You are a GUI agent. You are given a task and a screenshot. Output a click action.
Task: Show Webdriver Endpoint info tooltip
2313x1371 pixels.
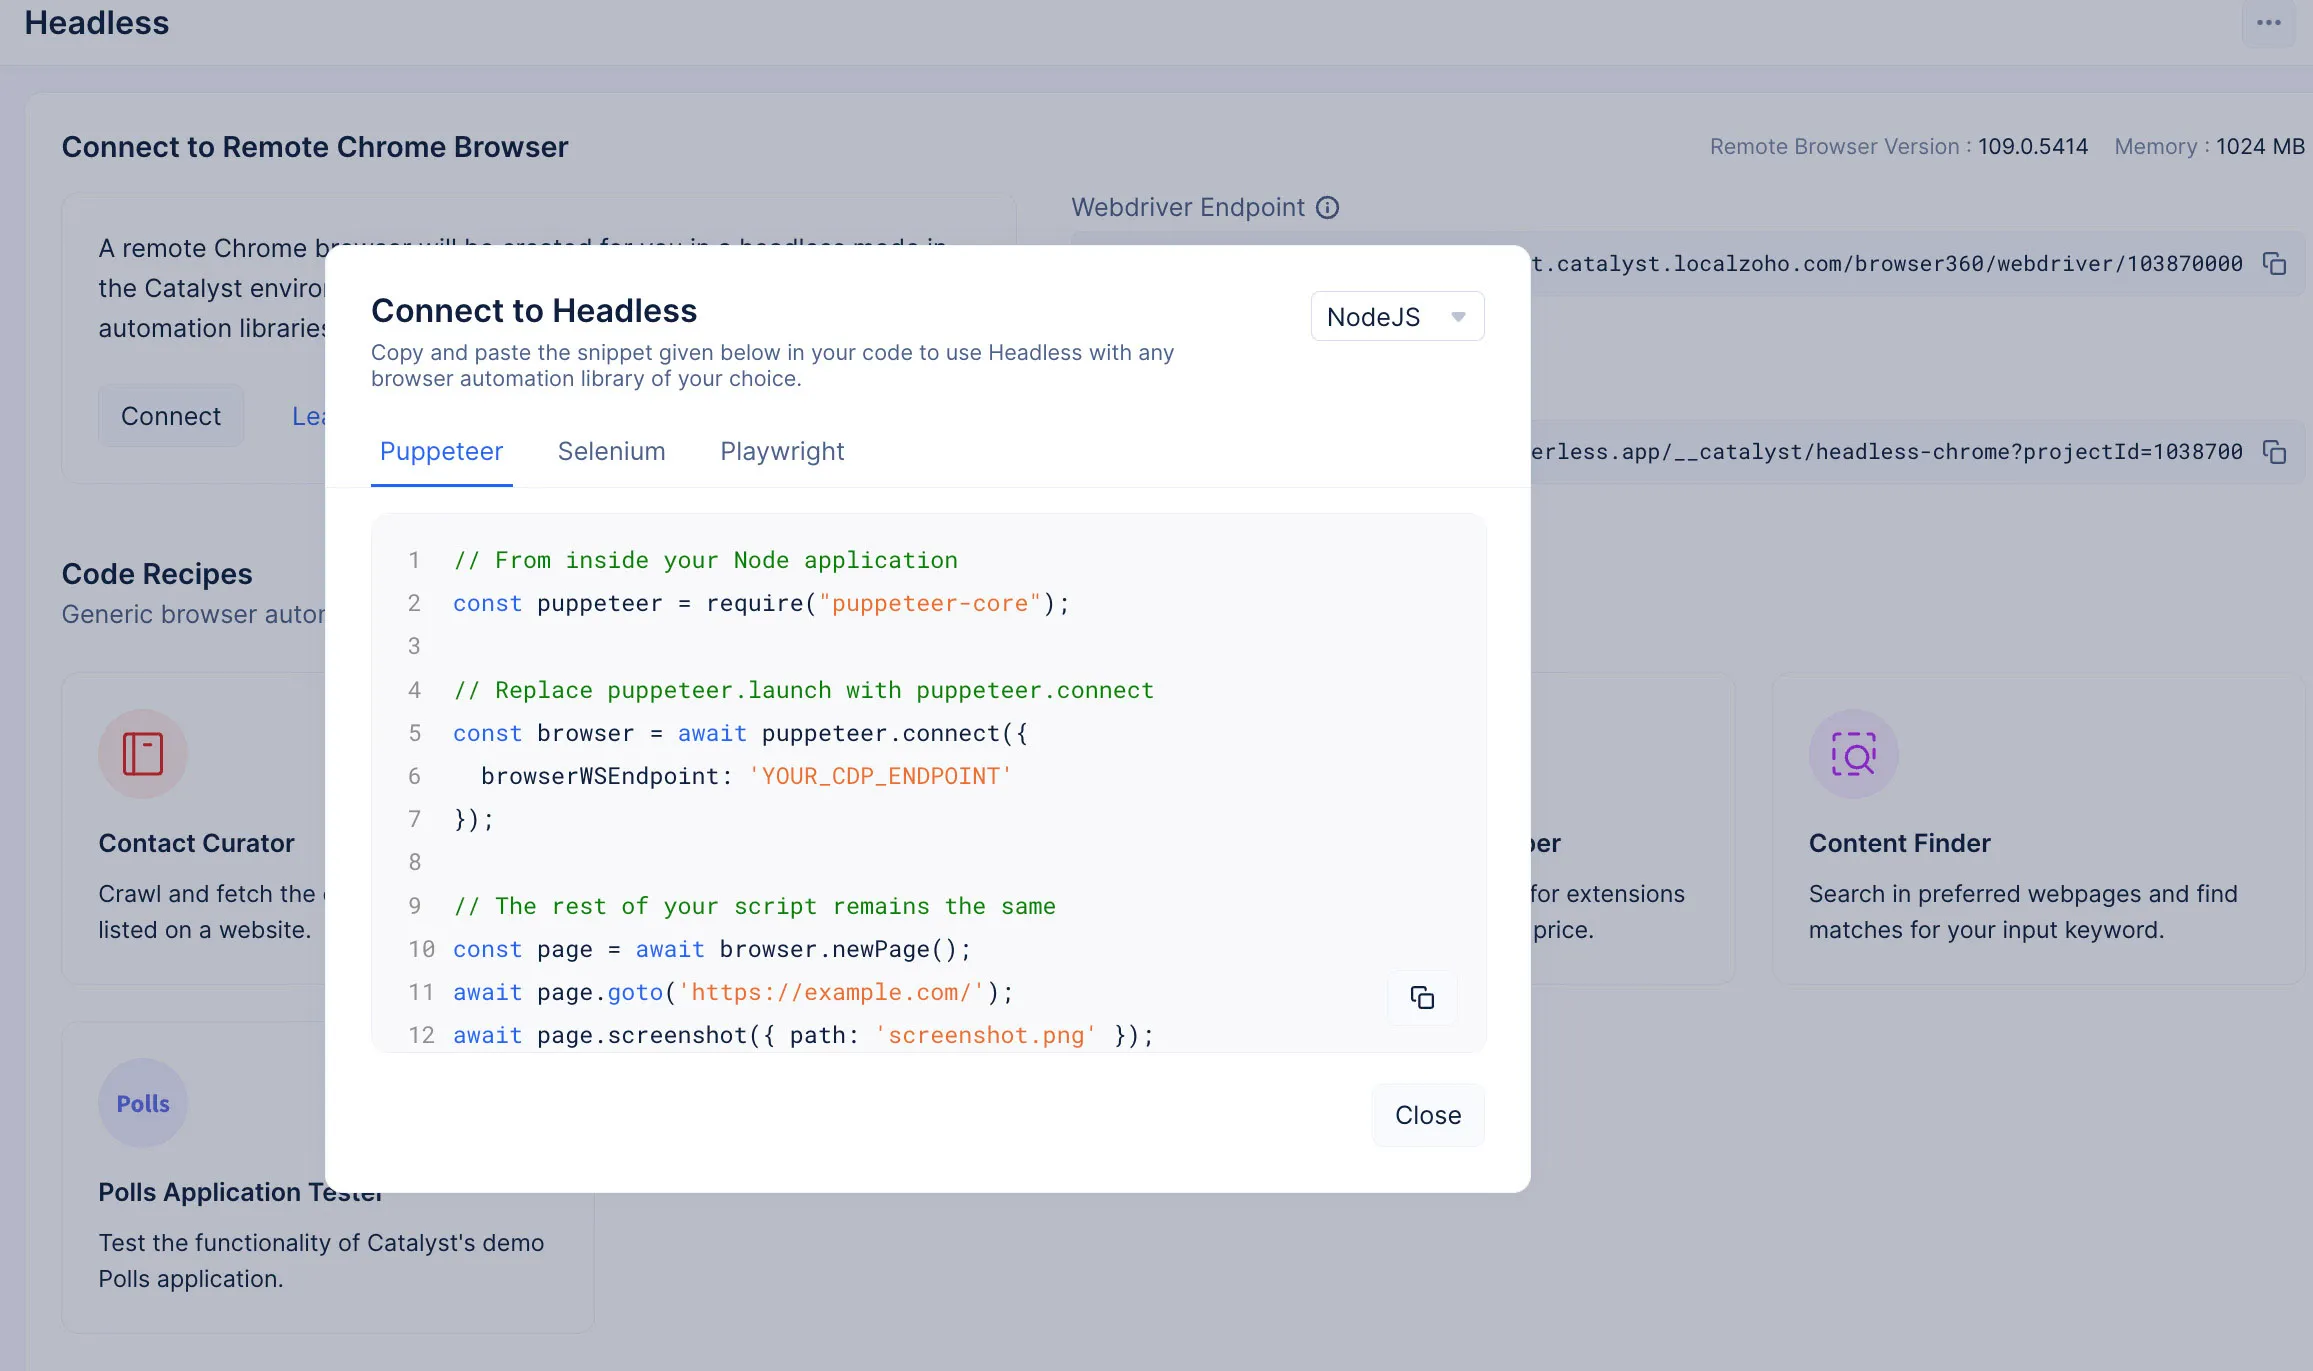(x=1327, y=207)
